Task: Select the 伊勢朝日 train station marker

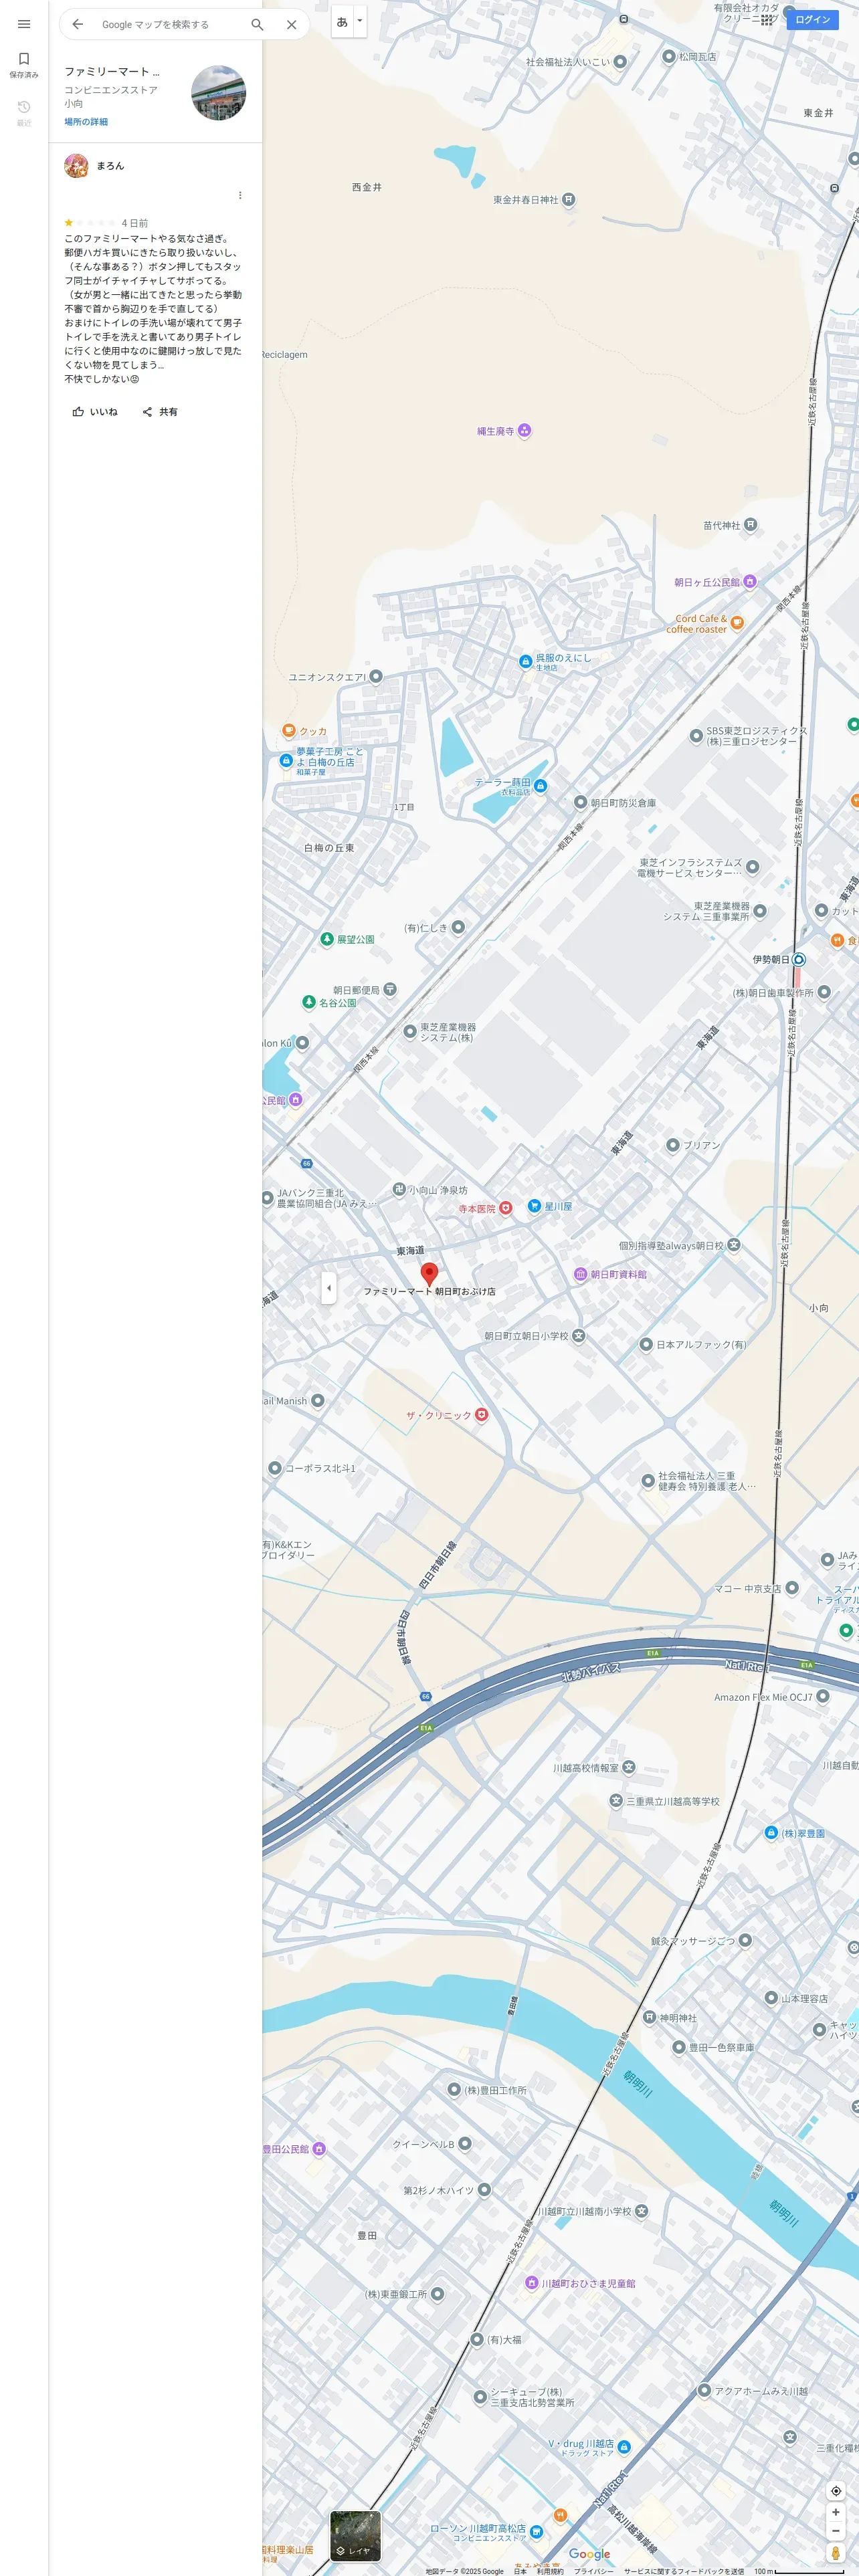Action: click(798, 959)
